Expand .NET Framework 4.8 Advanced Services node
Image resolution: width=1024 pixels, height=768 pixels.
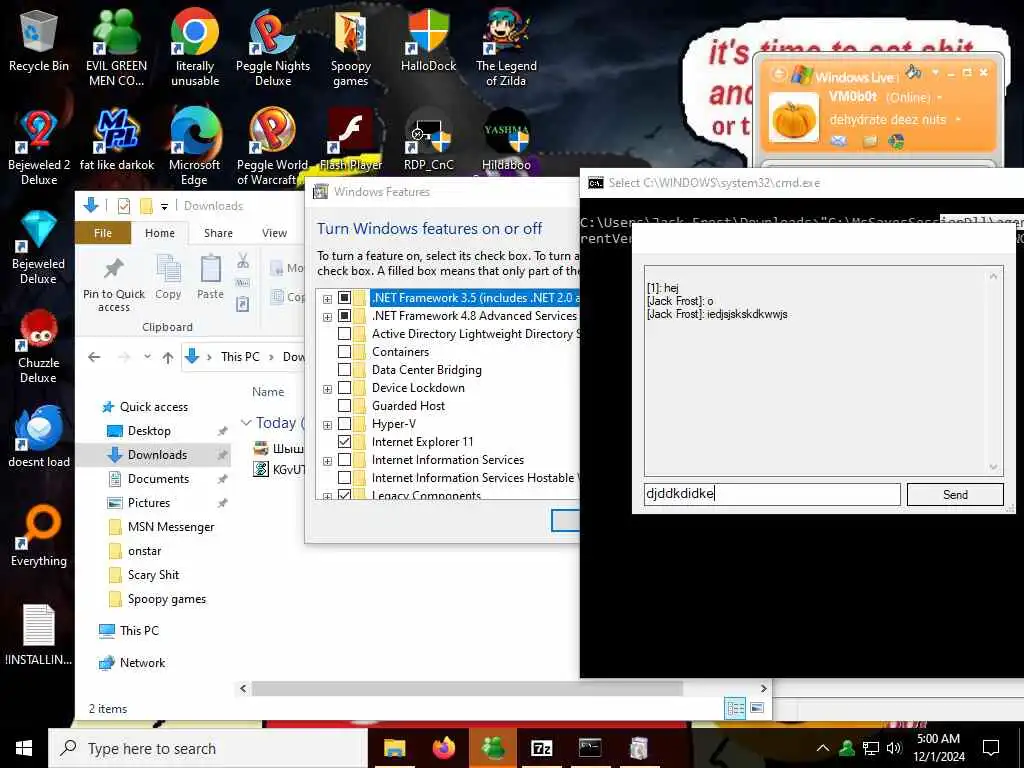327,317
